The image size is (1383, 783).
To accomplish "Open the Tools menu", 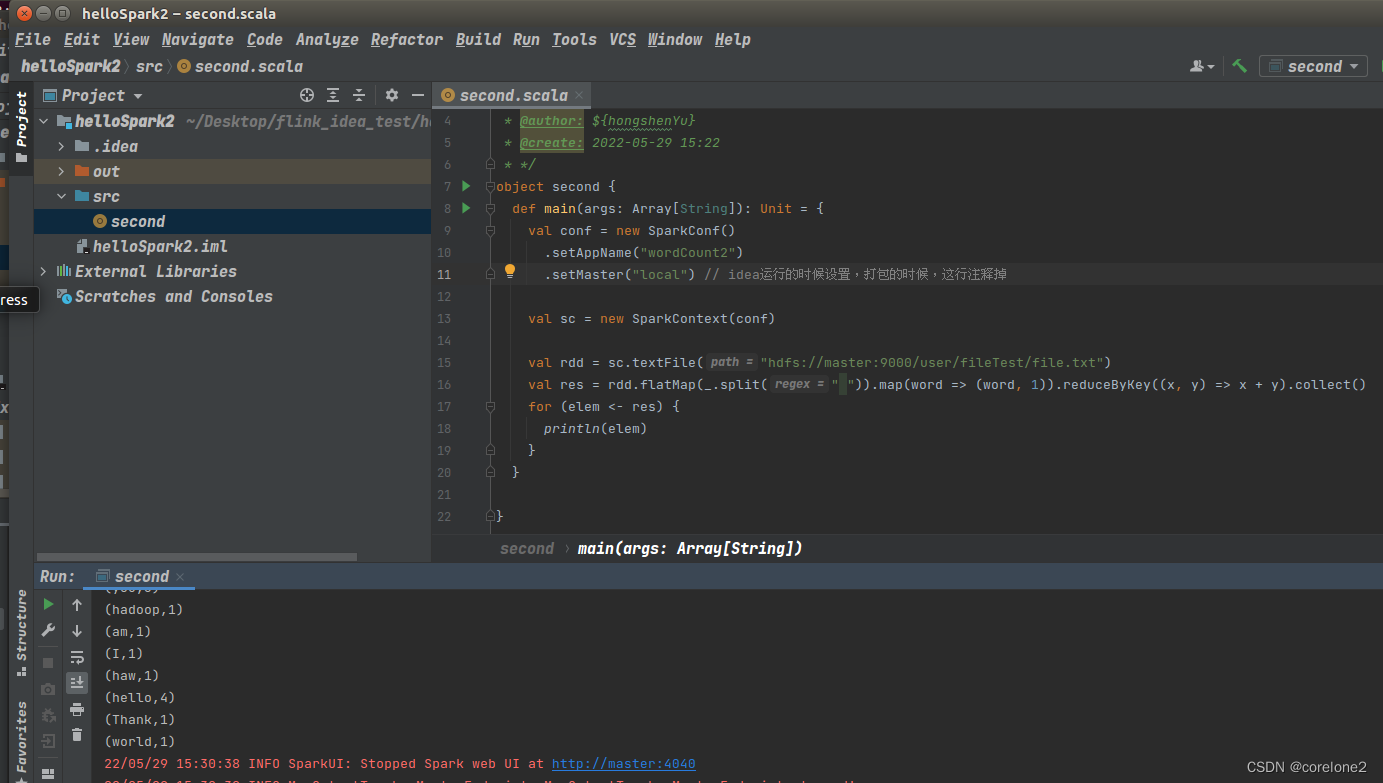I will 574,39.
